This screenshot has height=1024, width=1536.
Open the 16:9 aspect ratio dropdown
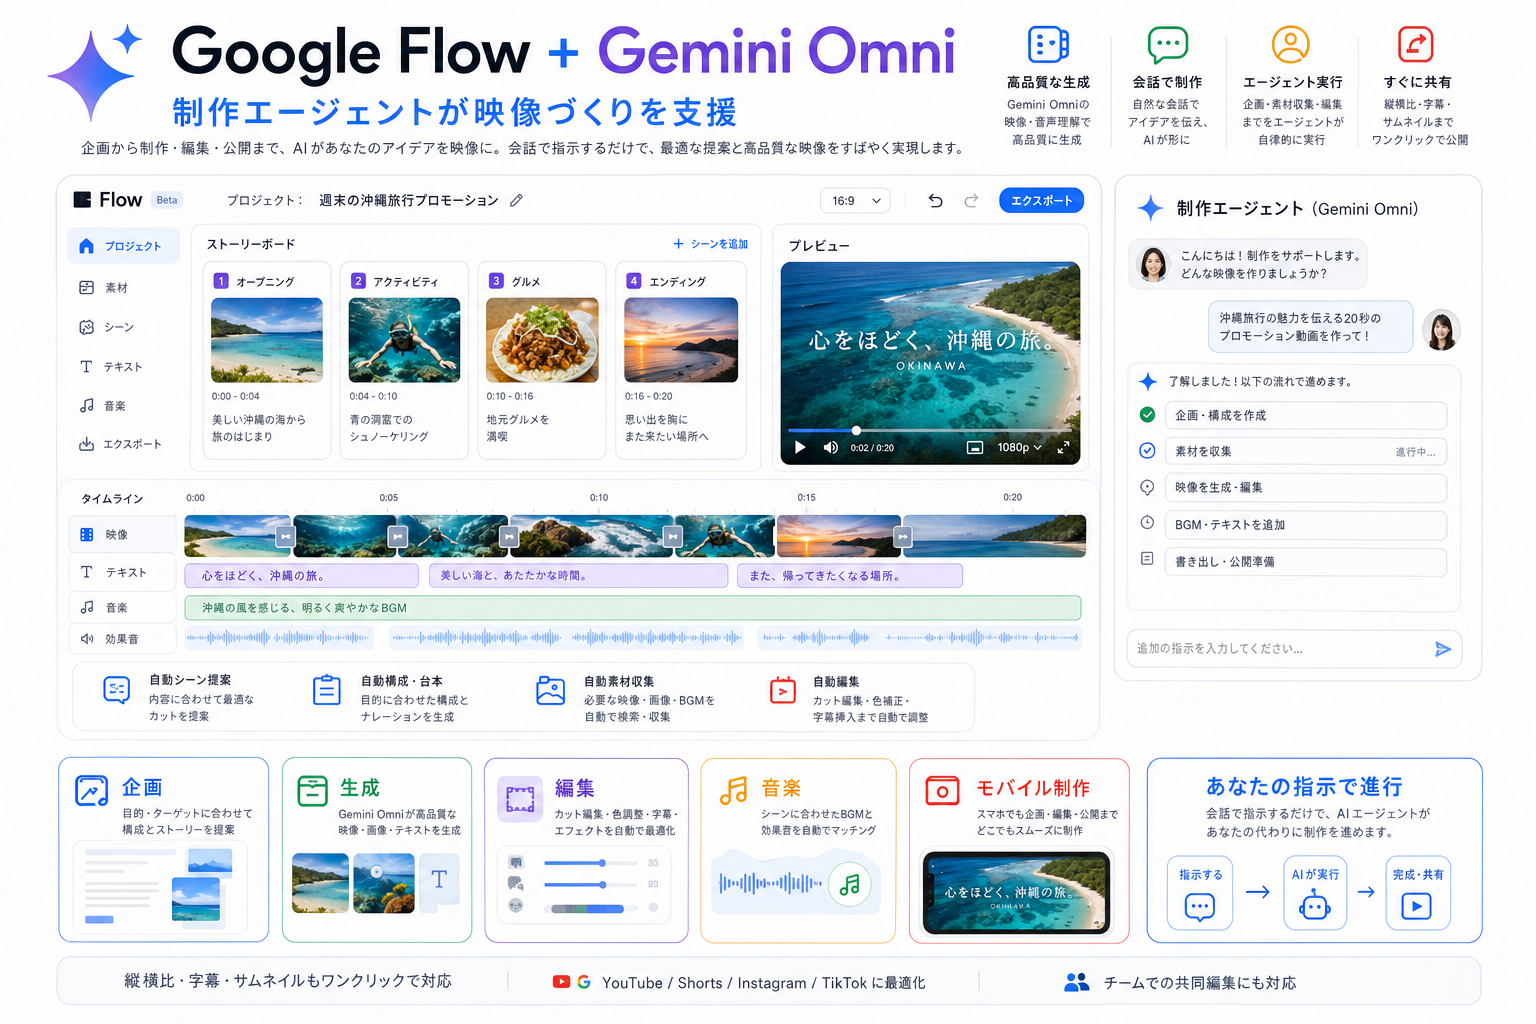pos(855,201)
